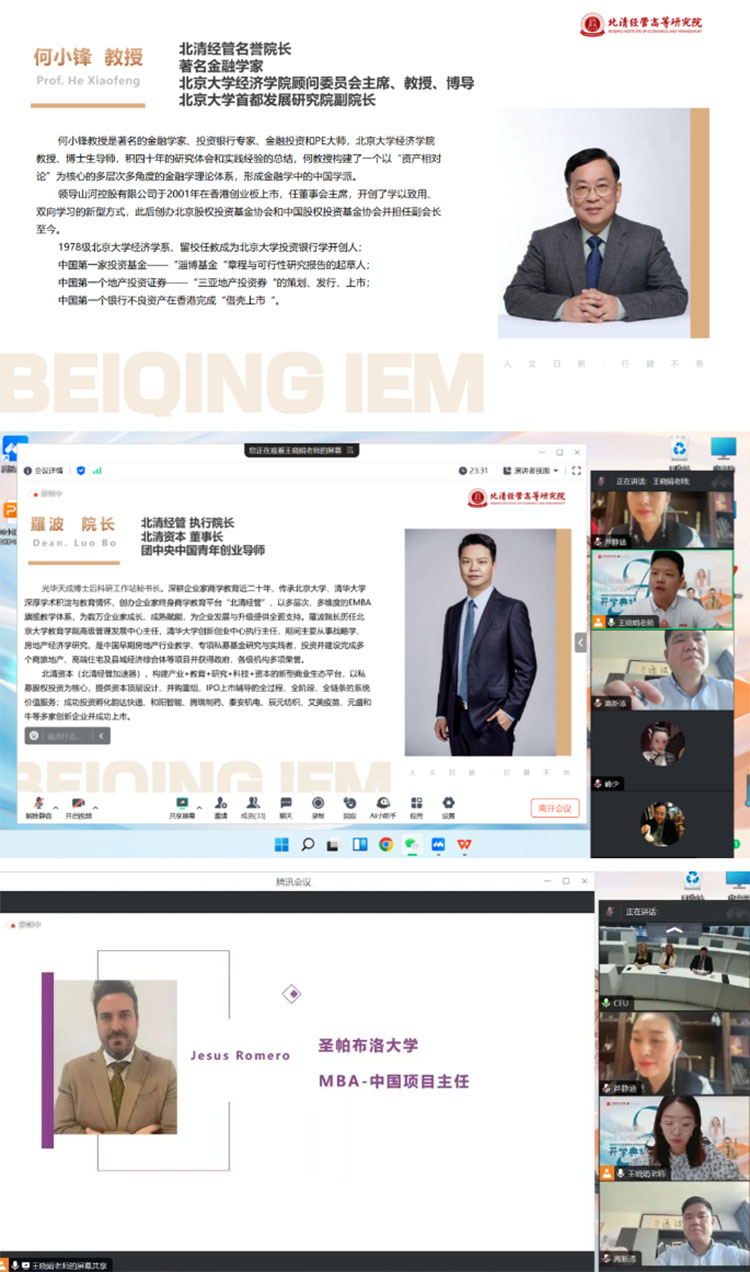Select the 龚新添 video tile in middle meeting
The height and width of the screenshot is (1272, 750).
pyautogui.click(x=663, y=669)
